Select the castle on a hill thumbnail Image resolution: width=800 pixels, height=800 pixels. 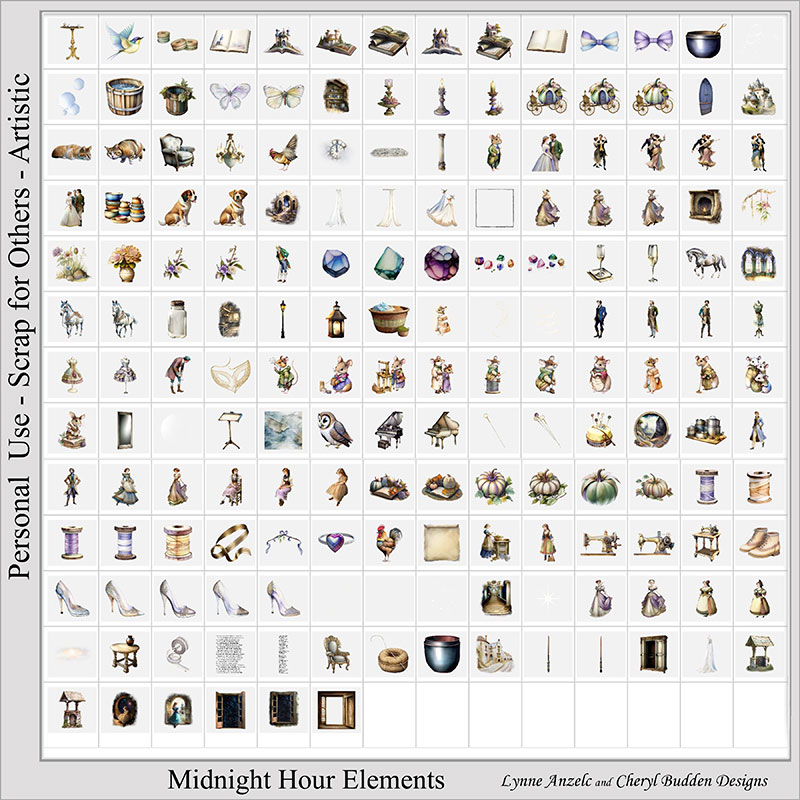pyautogui.click(x=759, y=96)
